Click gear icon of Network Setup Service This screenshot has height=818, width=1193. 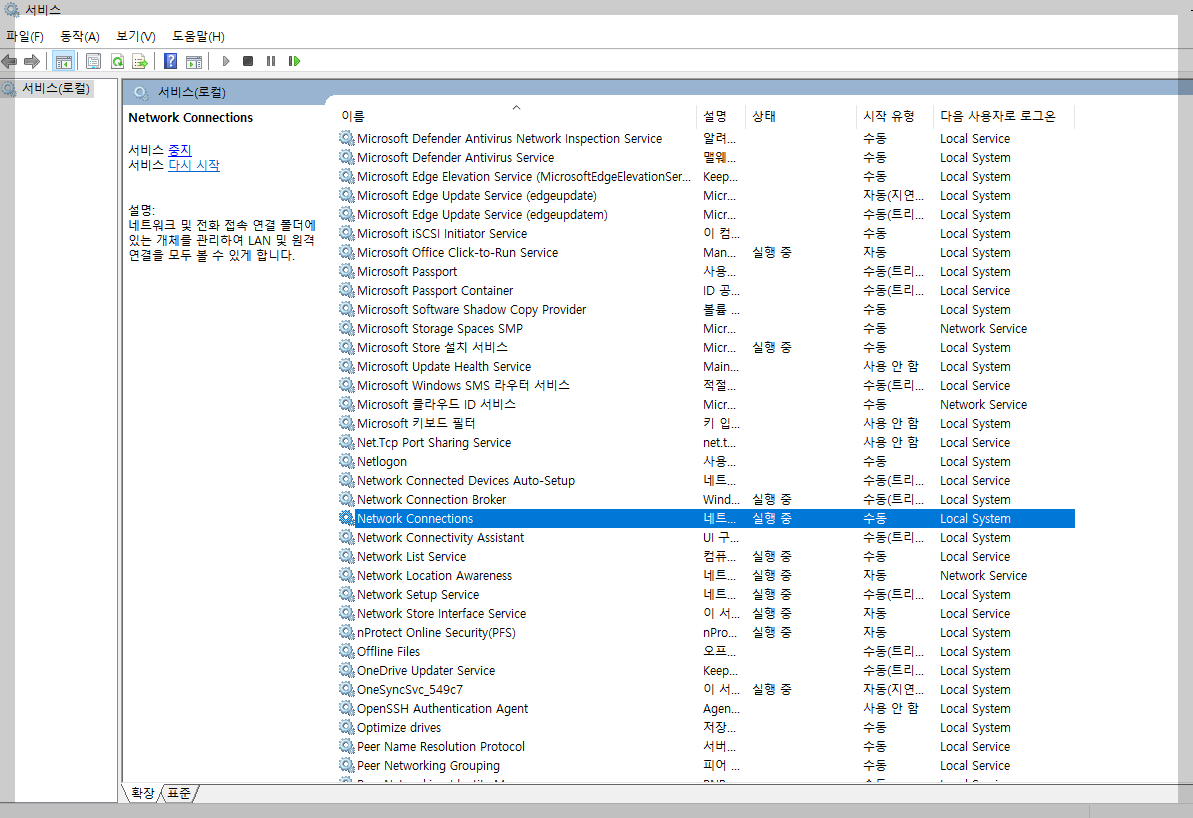tap(346, 594)
